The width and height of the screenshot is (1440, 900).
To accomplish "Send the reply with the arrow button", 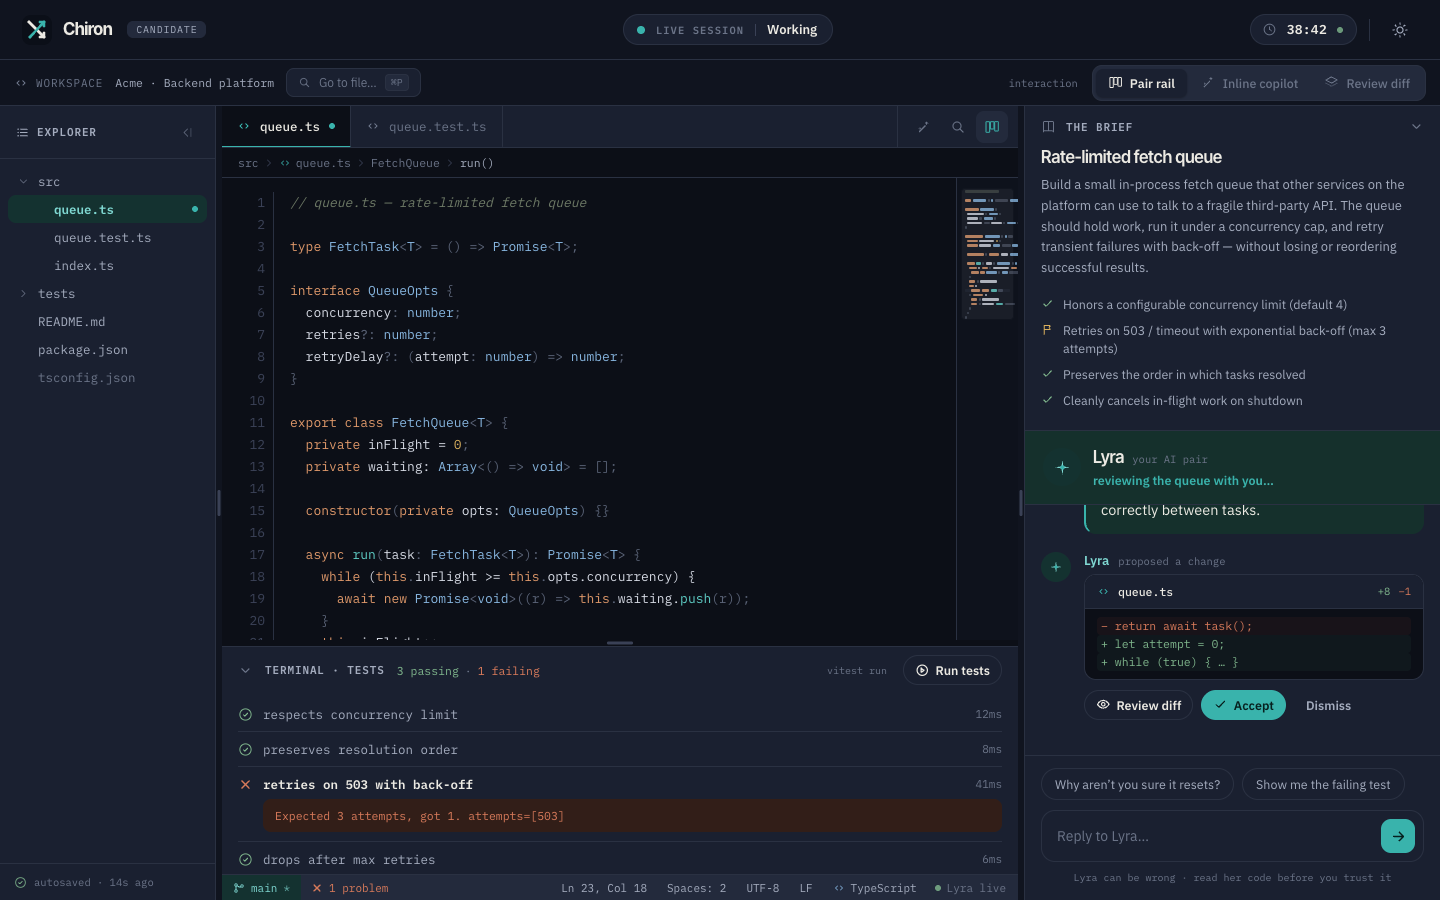I will pos(1398,836).
